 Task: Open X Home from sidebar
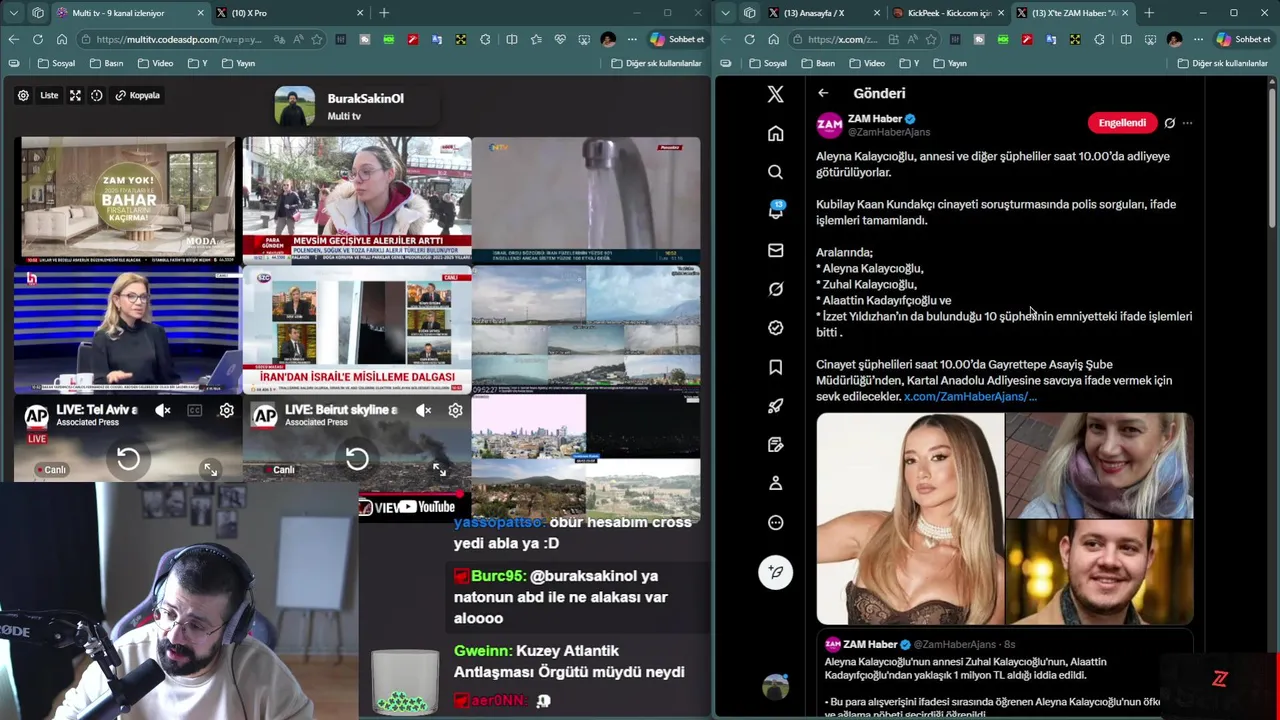[x=775, y=133]
